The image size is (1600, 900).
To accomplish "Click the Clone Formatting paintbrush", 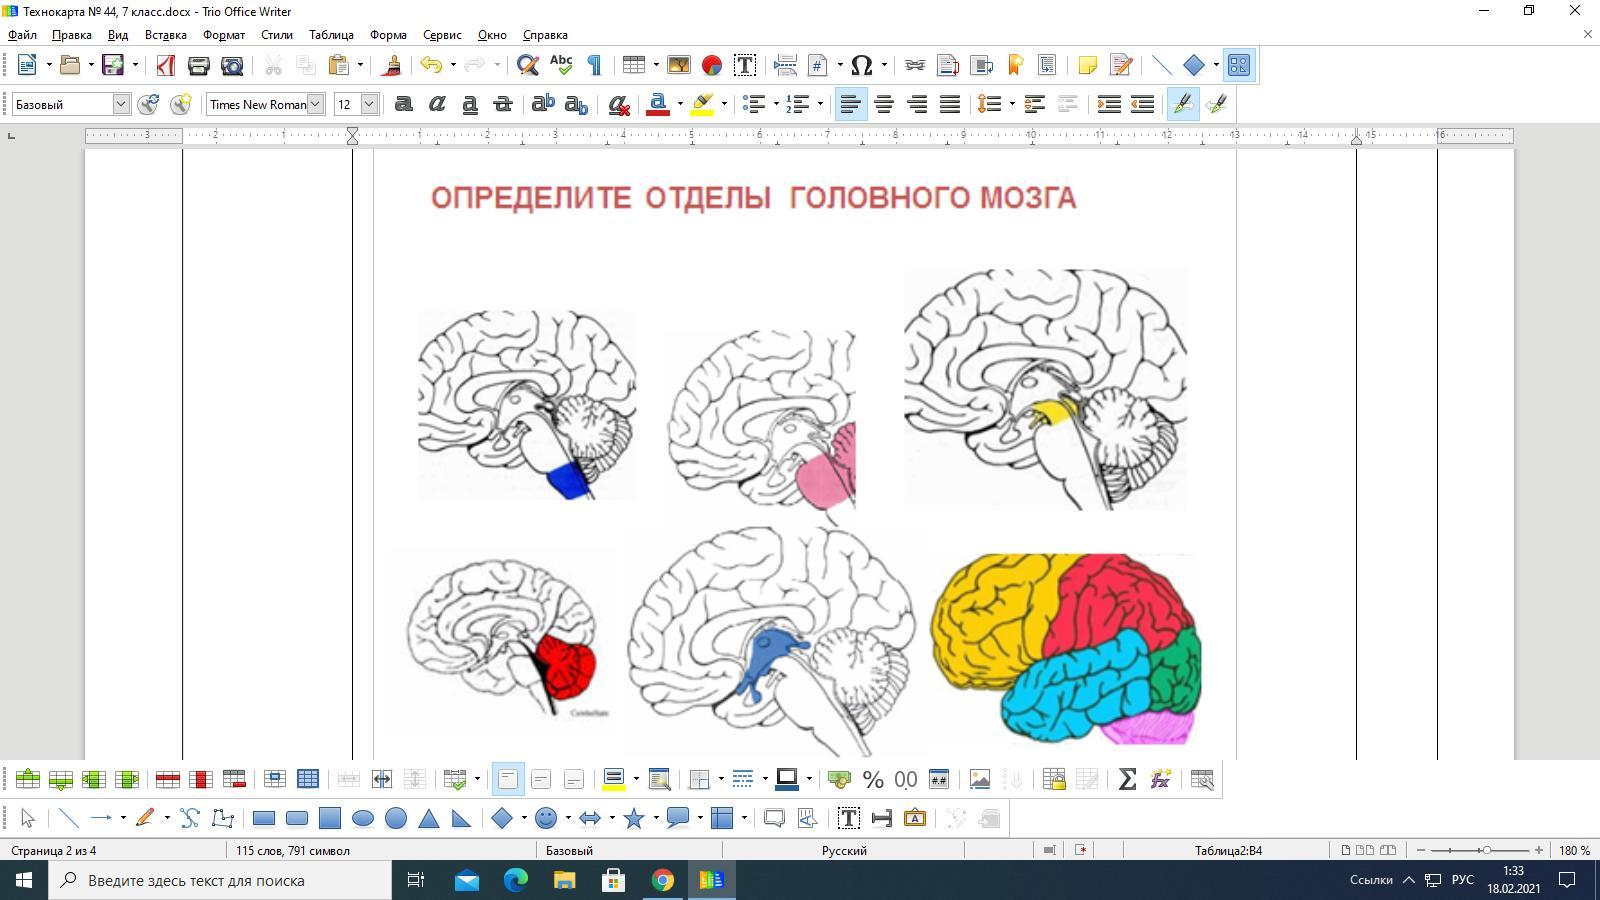I will click(x=392, y=66).
